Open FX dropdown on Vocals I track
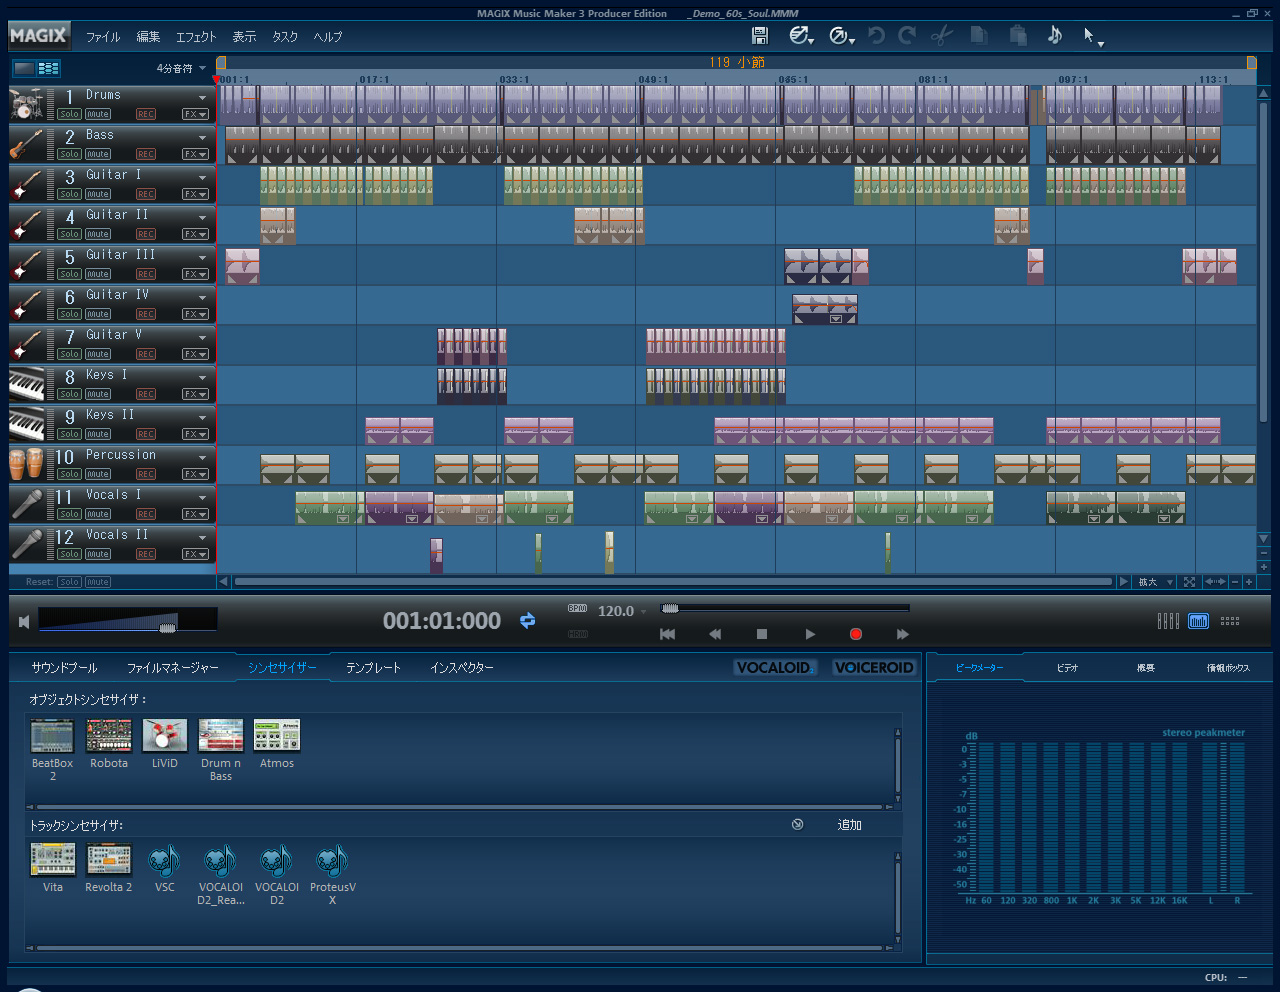 195,514
